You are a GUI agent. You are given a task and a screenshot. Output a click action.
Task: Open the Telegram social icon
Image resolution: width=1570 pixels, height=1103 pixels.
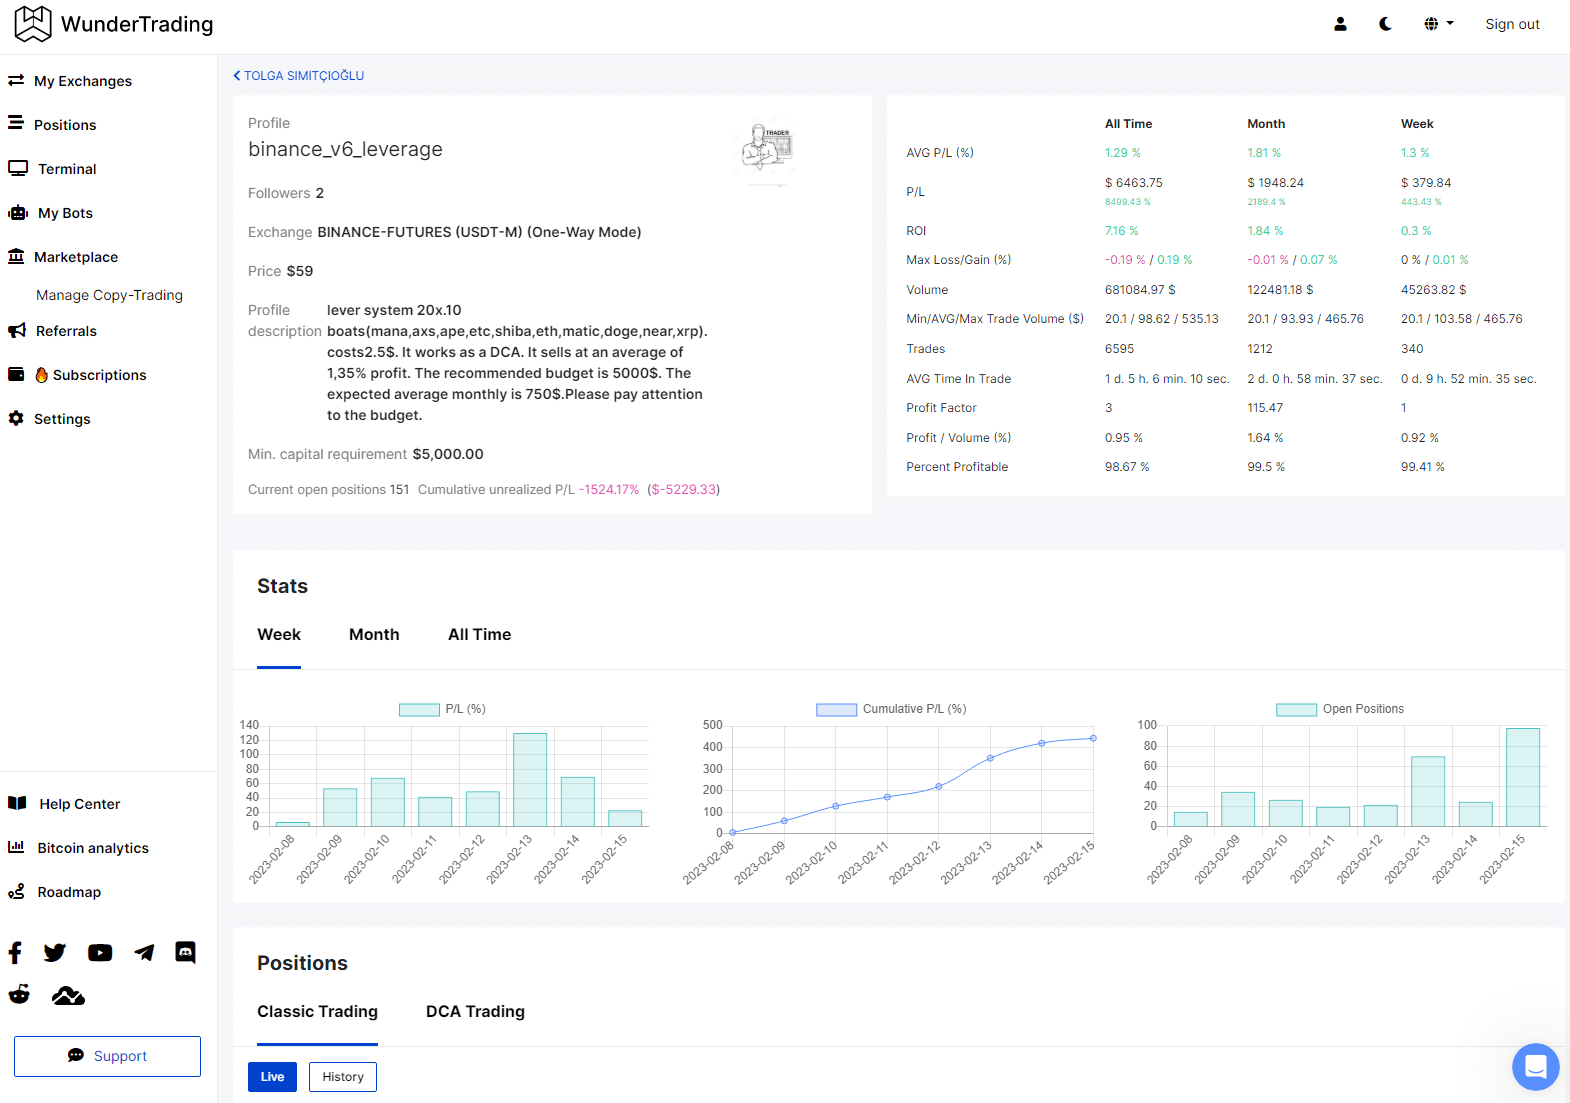point(145,952)
